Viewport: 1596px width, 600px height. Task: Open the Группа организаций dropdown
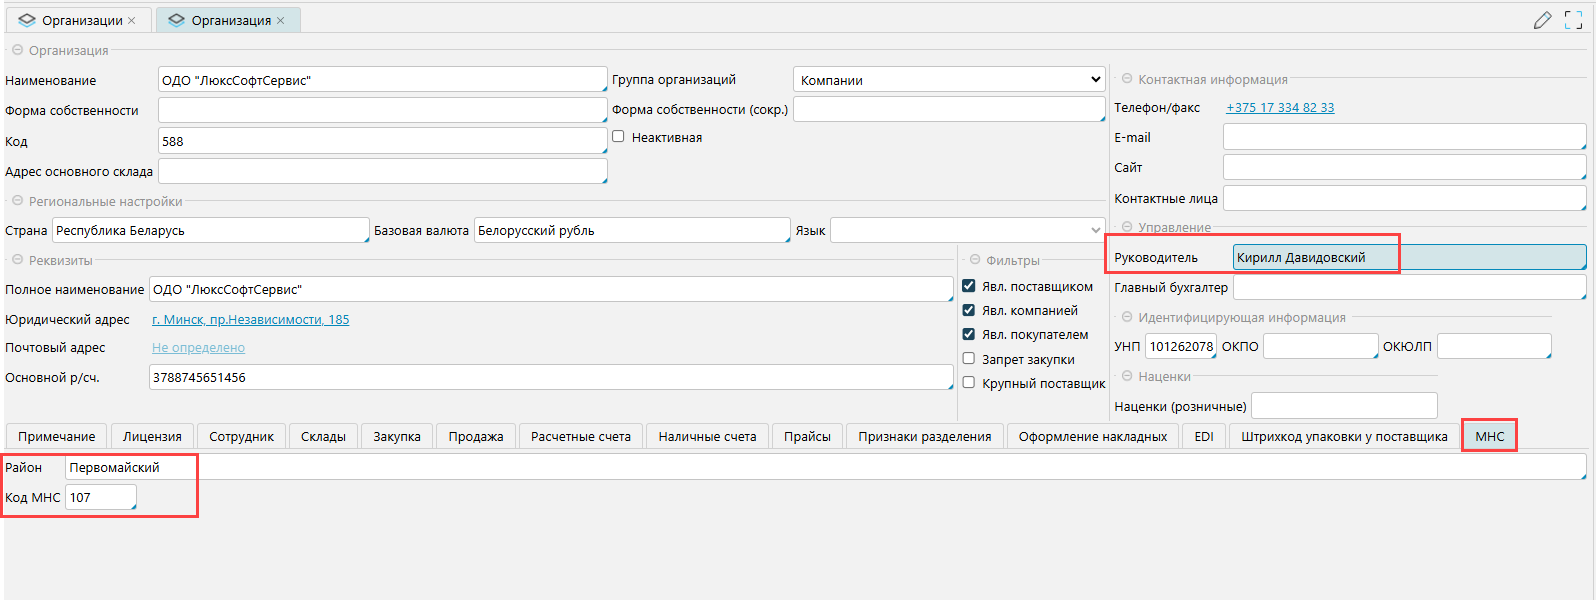tap(948, 80)
